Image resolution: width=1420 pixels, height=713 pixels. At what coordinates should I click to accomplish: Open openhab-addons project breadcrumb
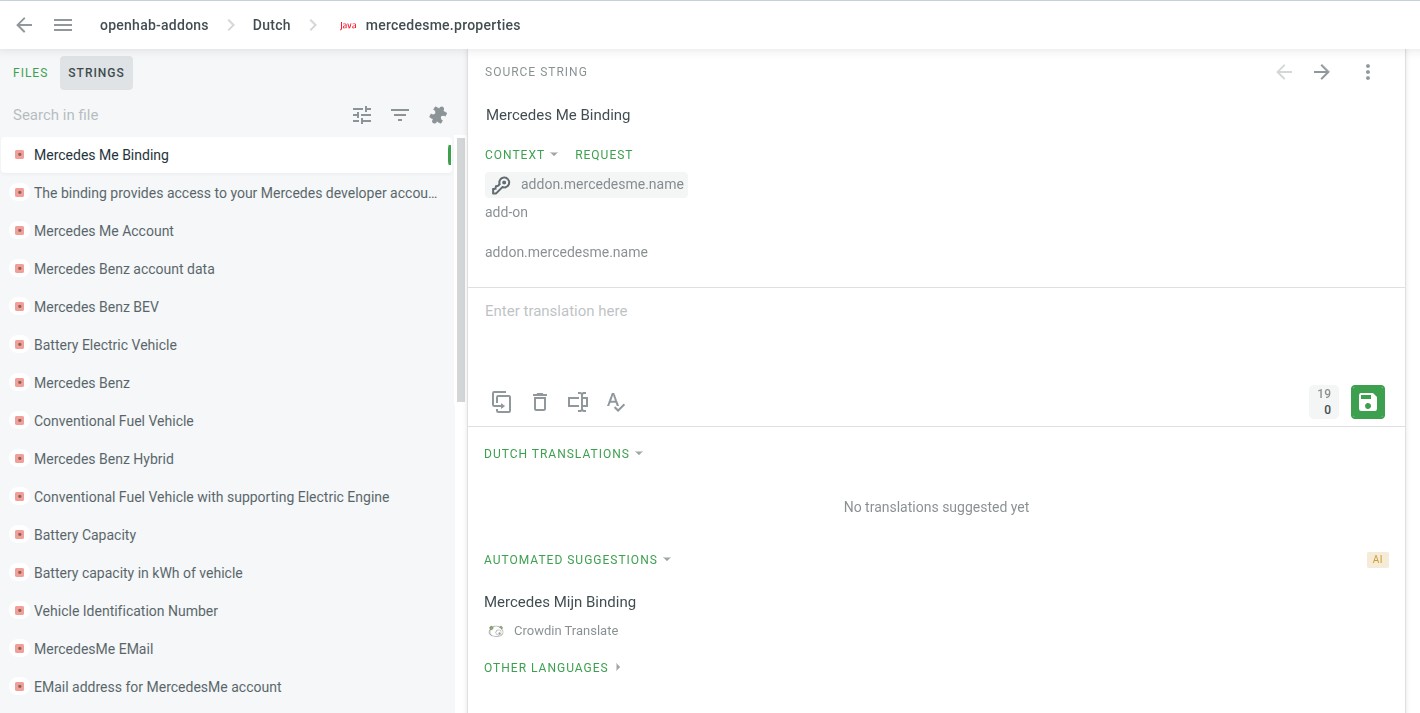point(154,25)
